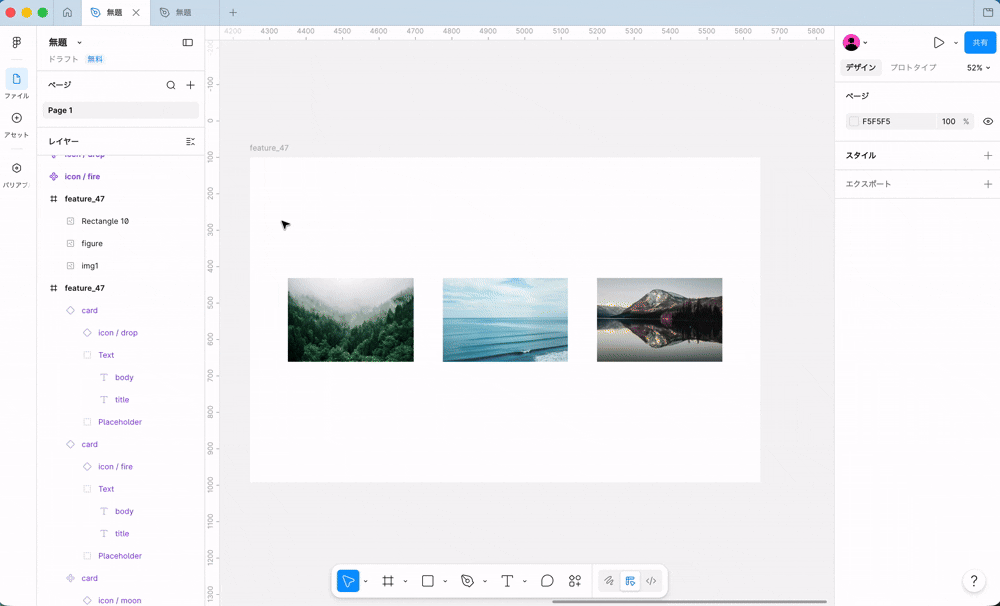Add an export setting plus icon
The width and height of the screenshot is (1000, 606).
[988, 184]
